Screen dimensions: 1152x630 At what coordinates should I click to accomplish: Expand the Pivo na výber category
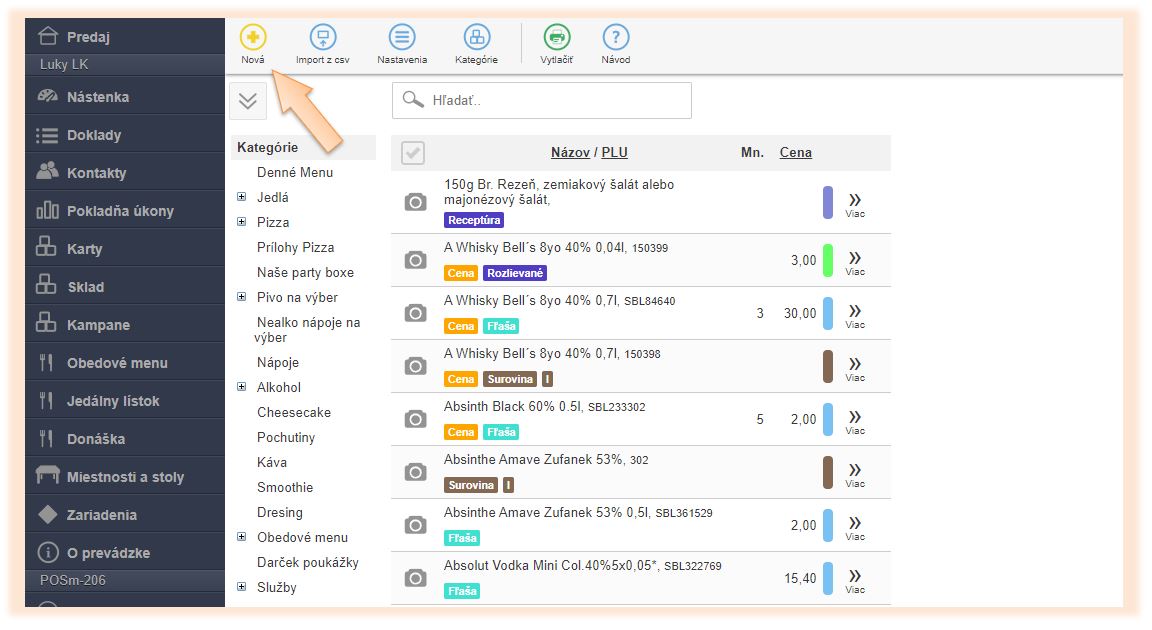pos(242,297)
